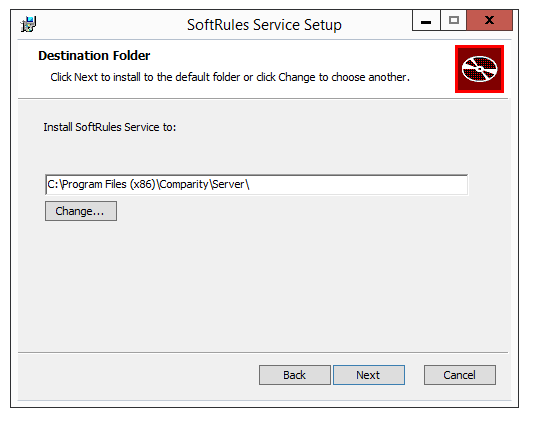Select the 'Destination Folder' heading
The width and height of the screenshot is (538, 428).
[x=94, y=56]
